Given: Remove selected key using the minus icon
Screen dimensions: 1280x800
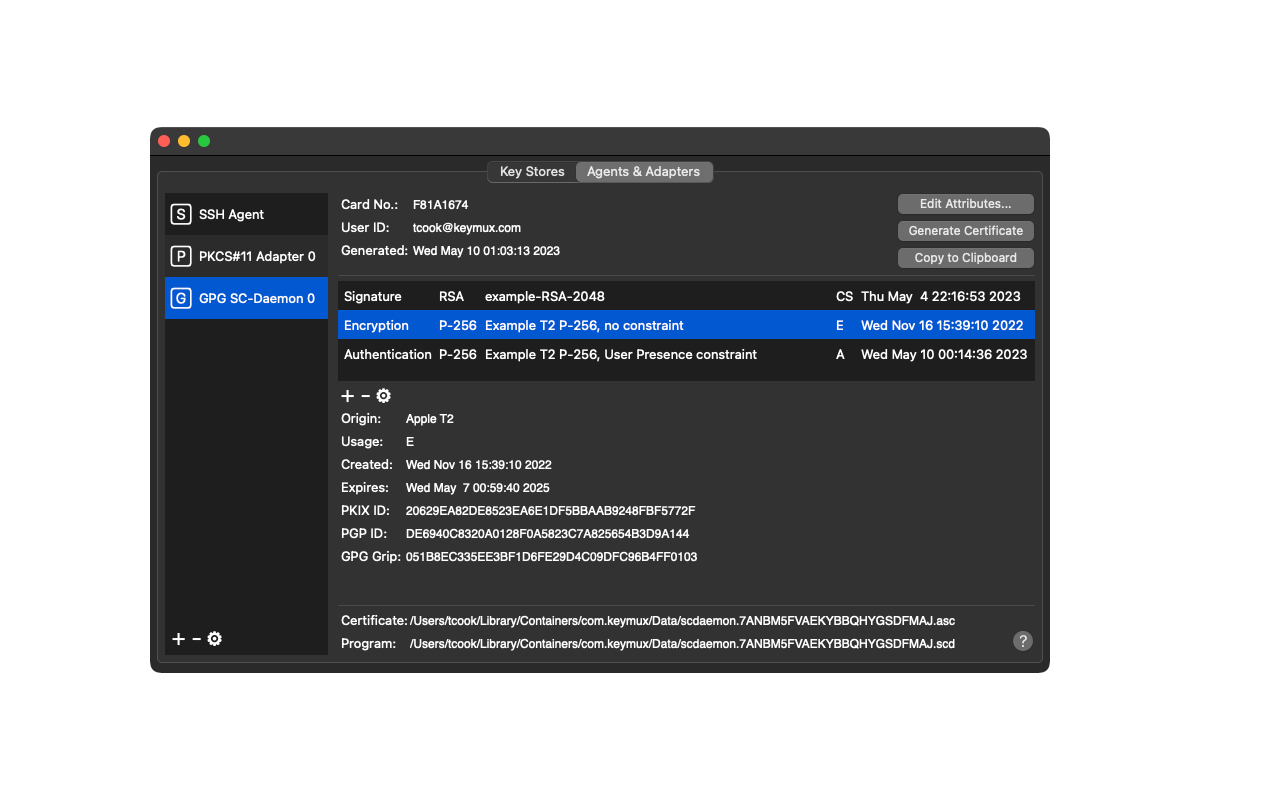Looking at the screenshot, I should 364,396.
